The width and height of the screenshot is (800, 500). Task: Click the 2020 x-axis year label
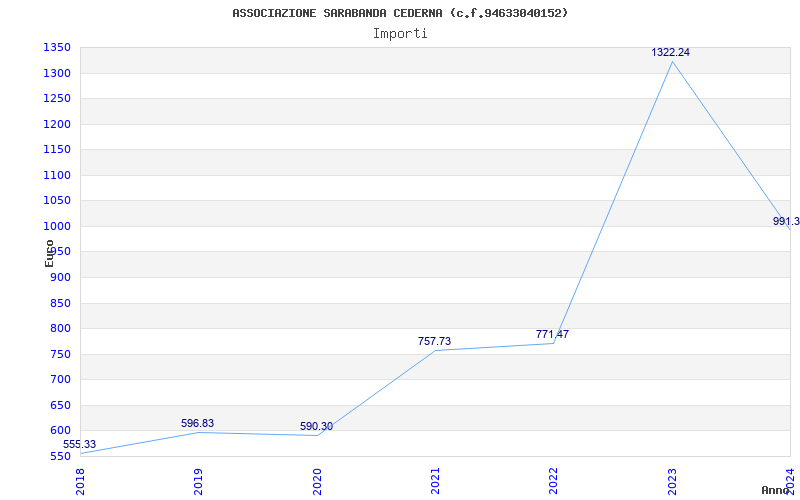318,481
